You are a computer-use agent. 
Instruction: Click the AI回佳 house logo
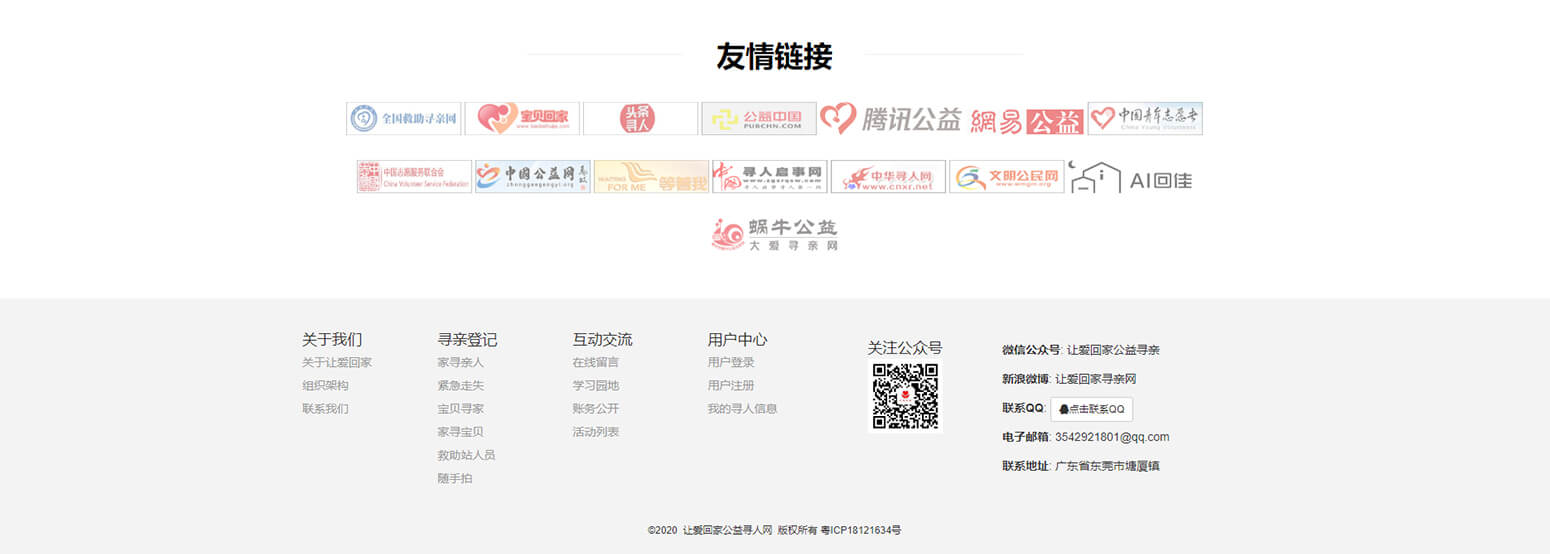tap(1130, 178)
